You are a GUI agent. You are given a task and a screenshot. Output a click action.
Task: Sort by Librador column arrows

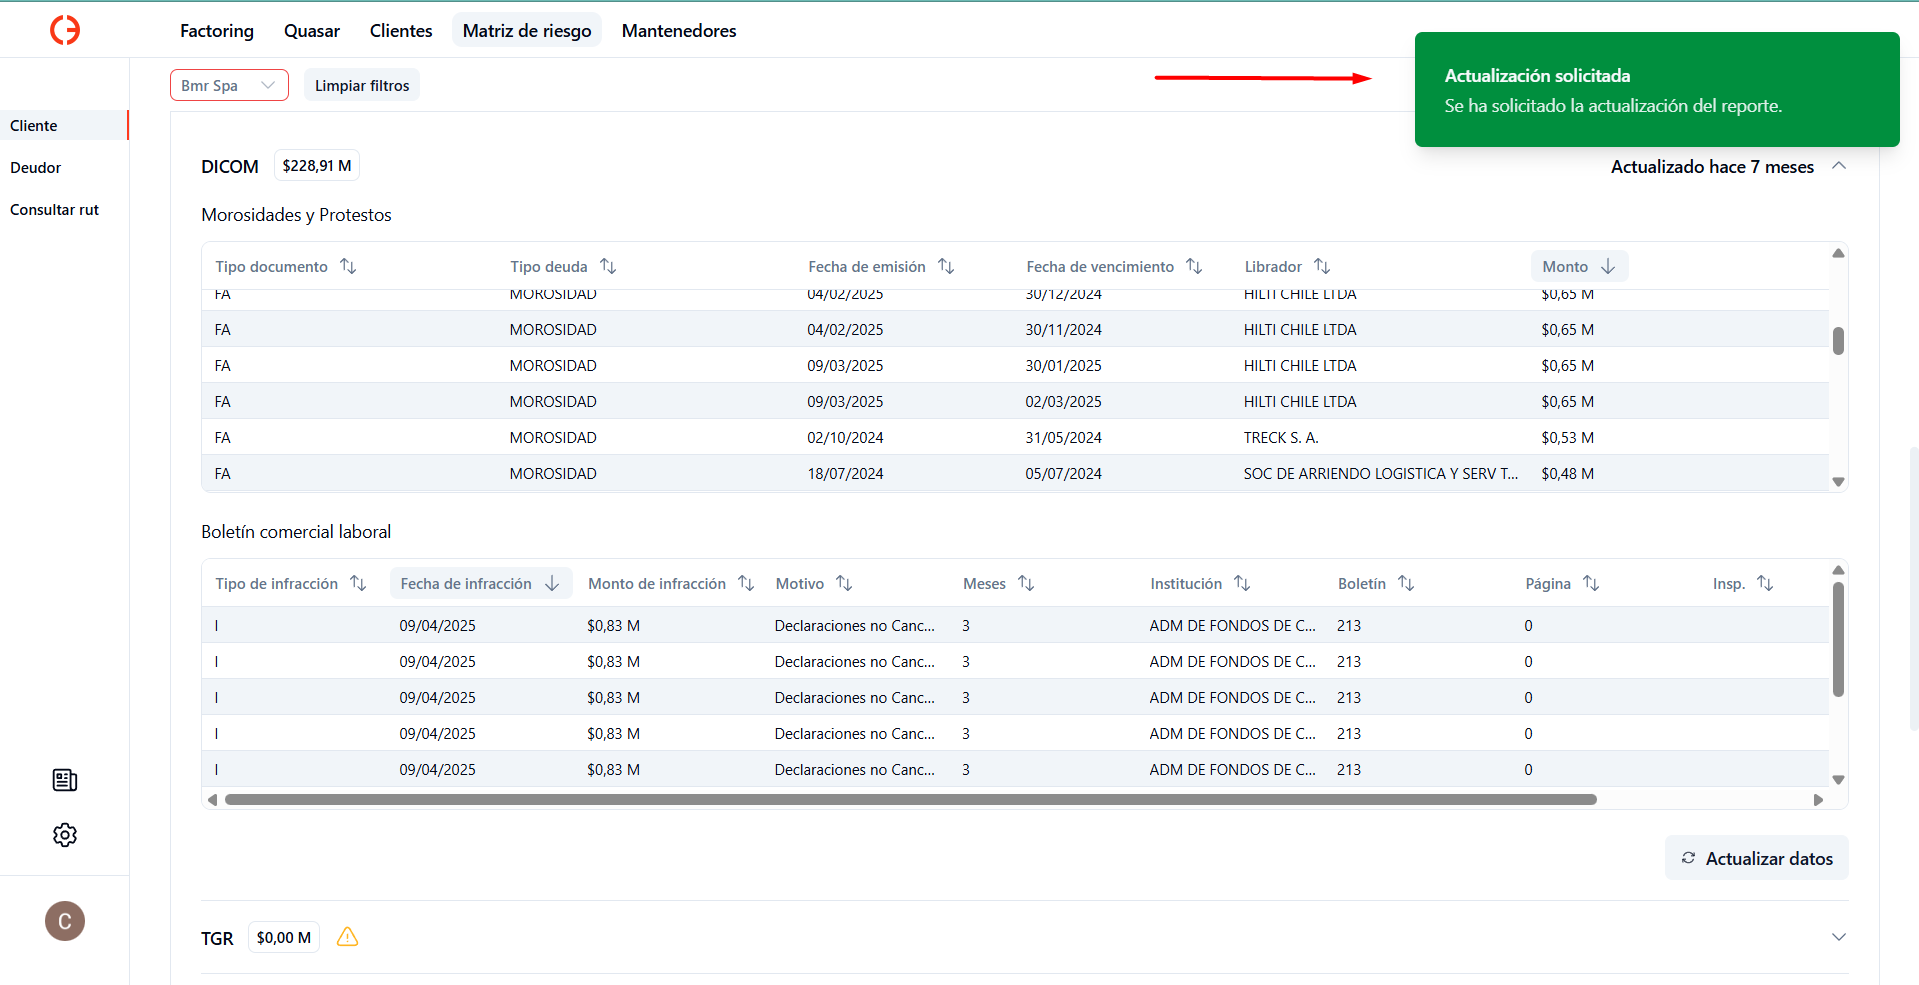[1322, 266]
